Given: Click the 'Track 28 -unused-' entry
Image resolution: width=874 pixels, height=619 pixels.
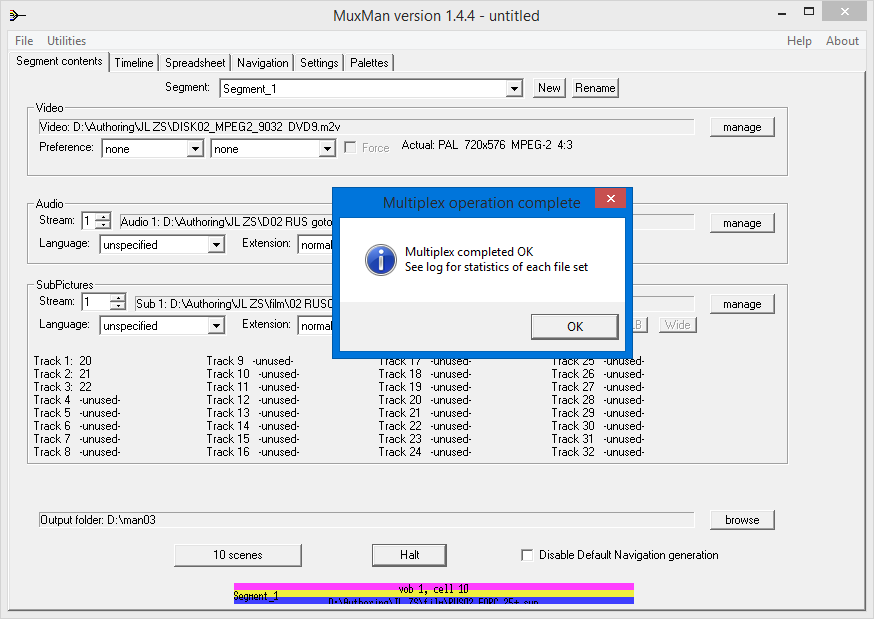Looking at the screenshot, I should tap(598, 400).
